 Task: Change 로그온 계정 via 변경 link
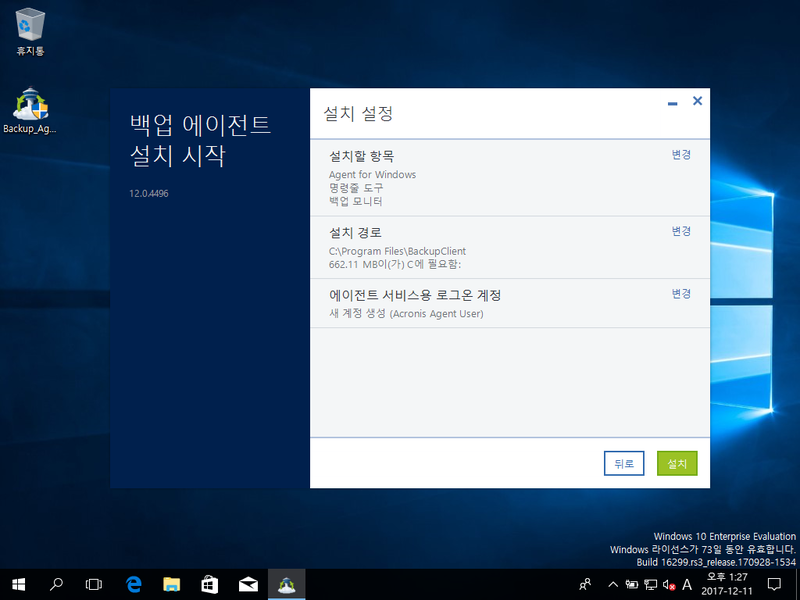point(681,293)
